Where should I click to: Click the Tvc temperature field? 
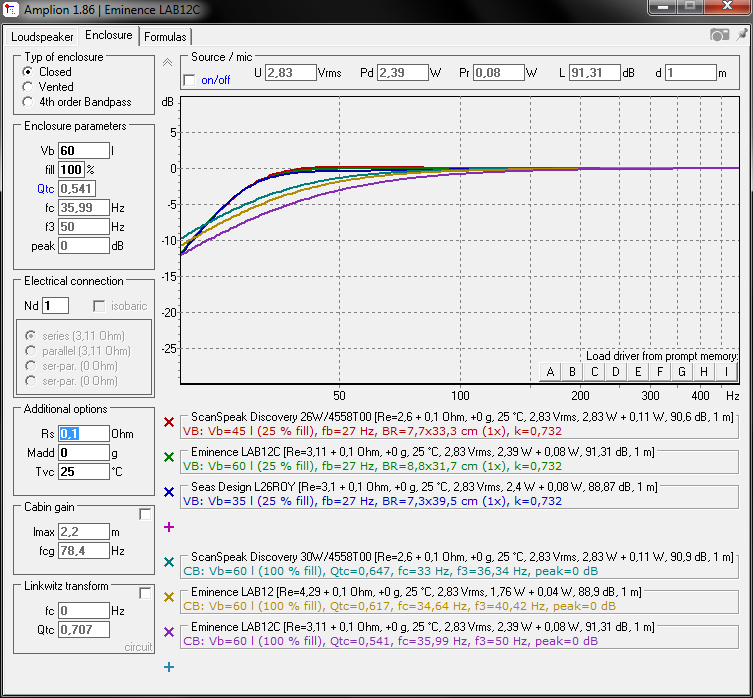[84, 472]
